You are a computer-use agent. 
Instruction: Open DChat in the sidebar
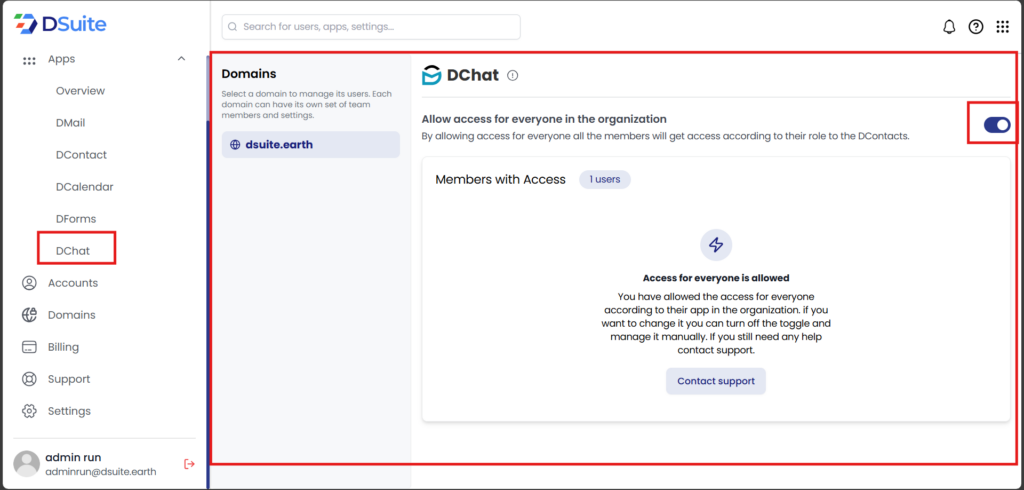click(73, 251)
